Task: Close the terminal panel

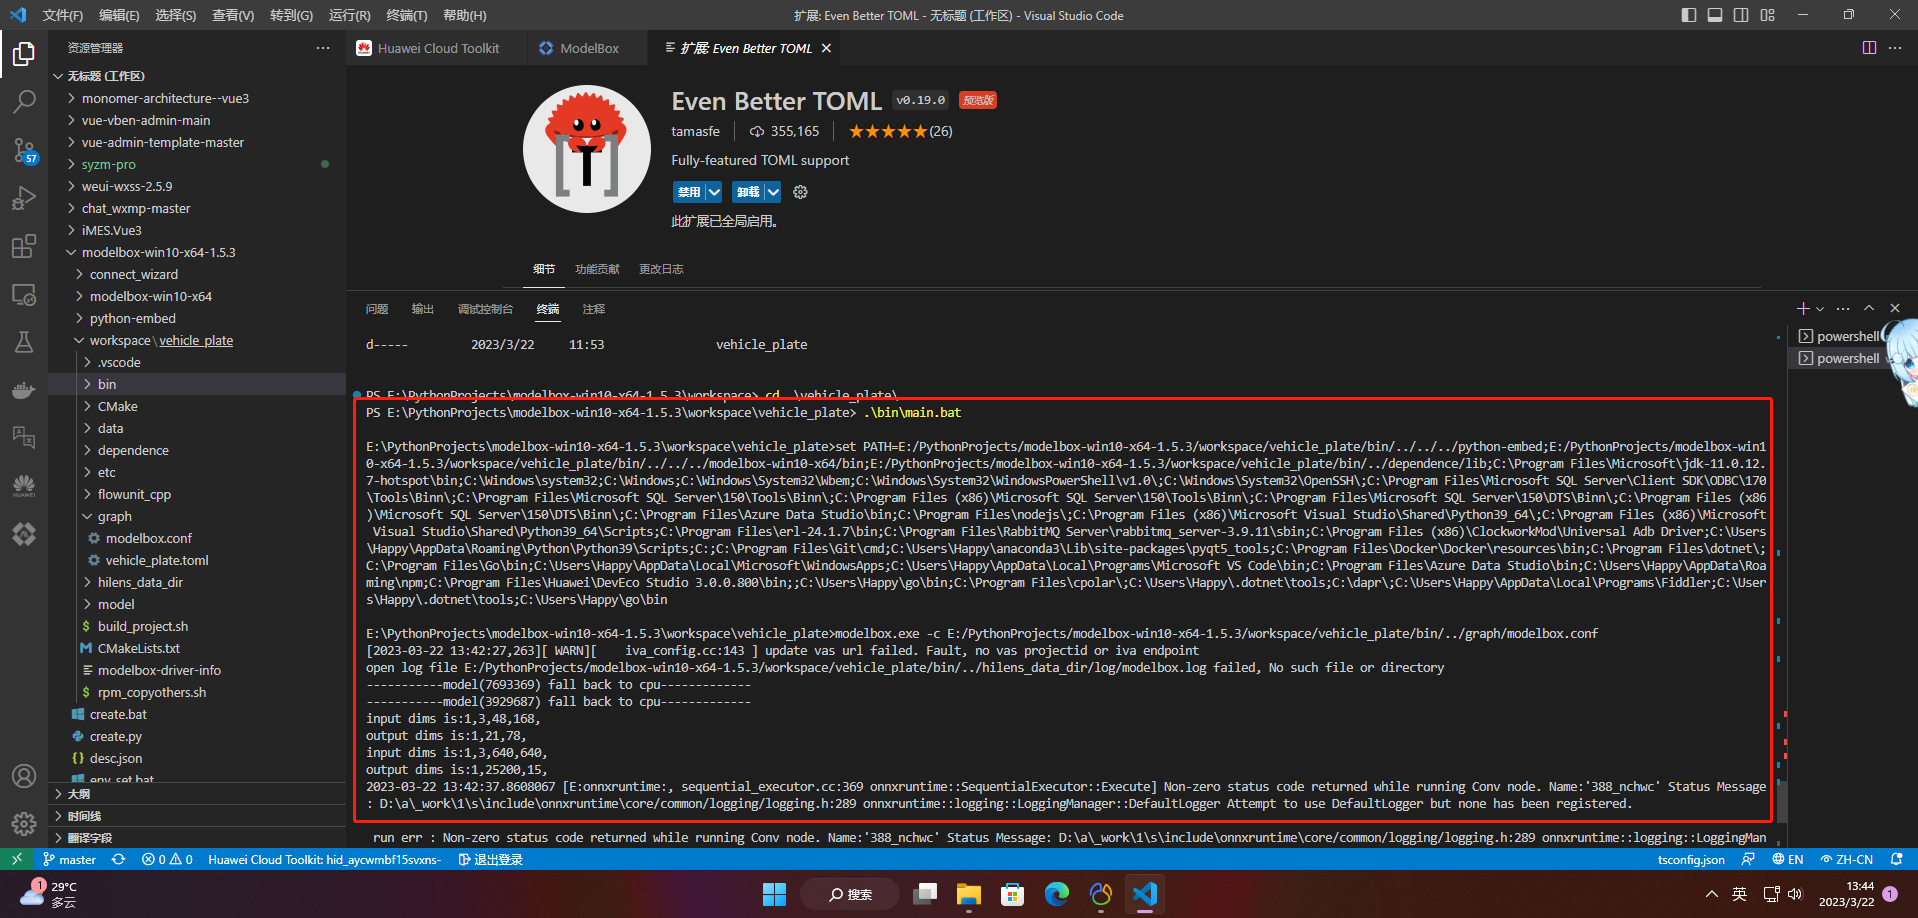Action: (x=1895, y=308)
